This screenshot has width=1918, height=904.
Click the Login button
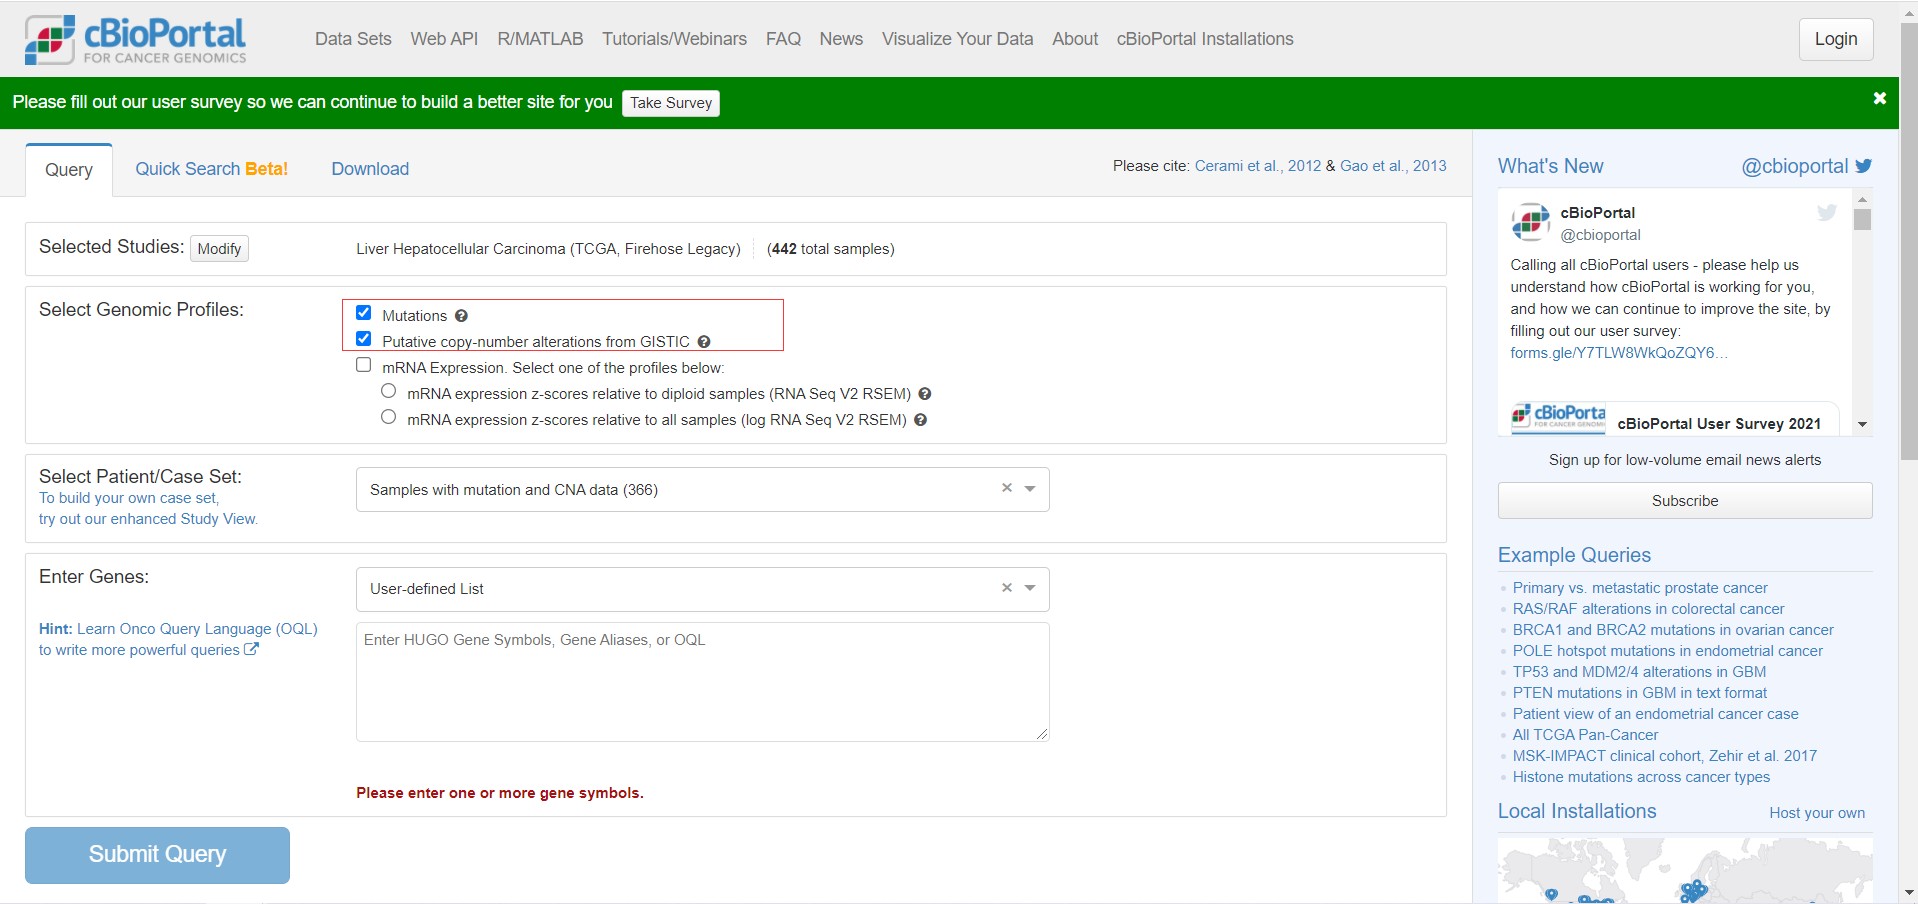point(1836,39)
